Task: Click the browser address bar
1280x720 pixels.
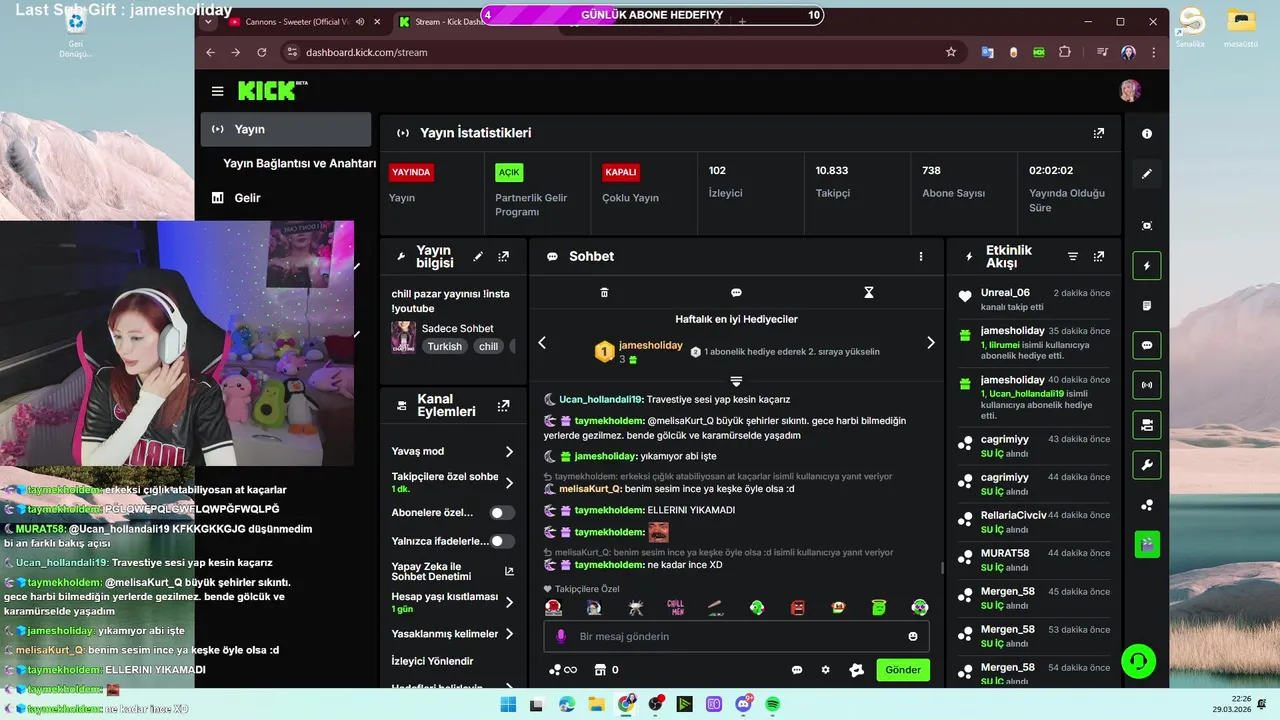Action: point(620,52)
